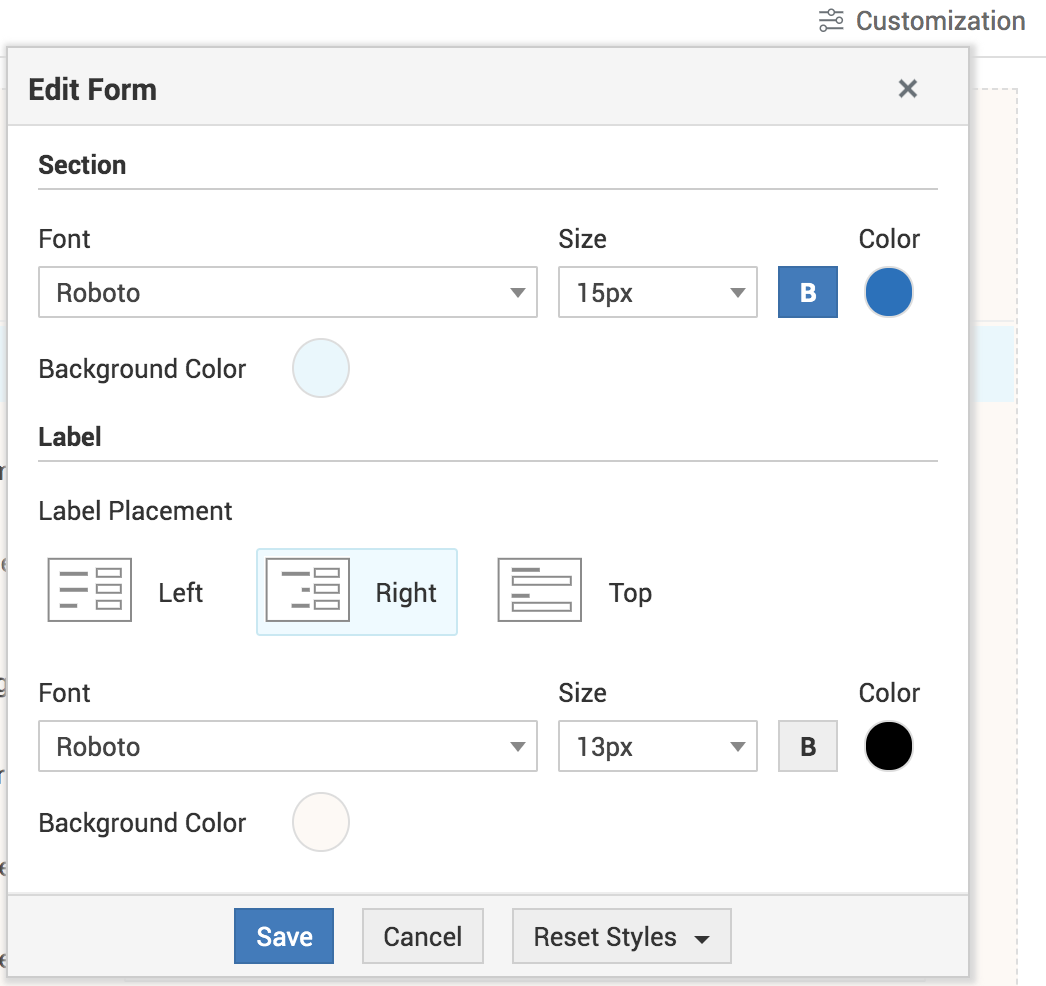This screenshot has height=986, width=1046.
Task: Toggle bold for Section font
Action: [x=808, y=293]
